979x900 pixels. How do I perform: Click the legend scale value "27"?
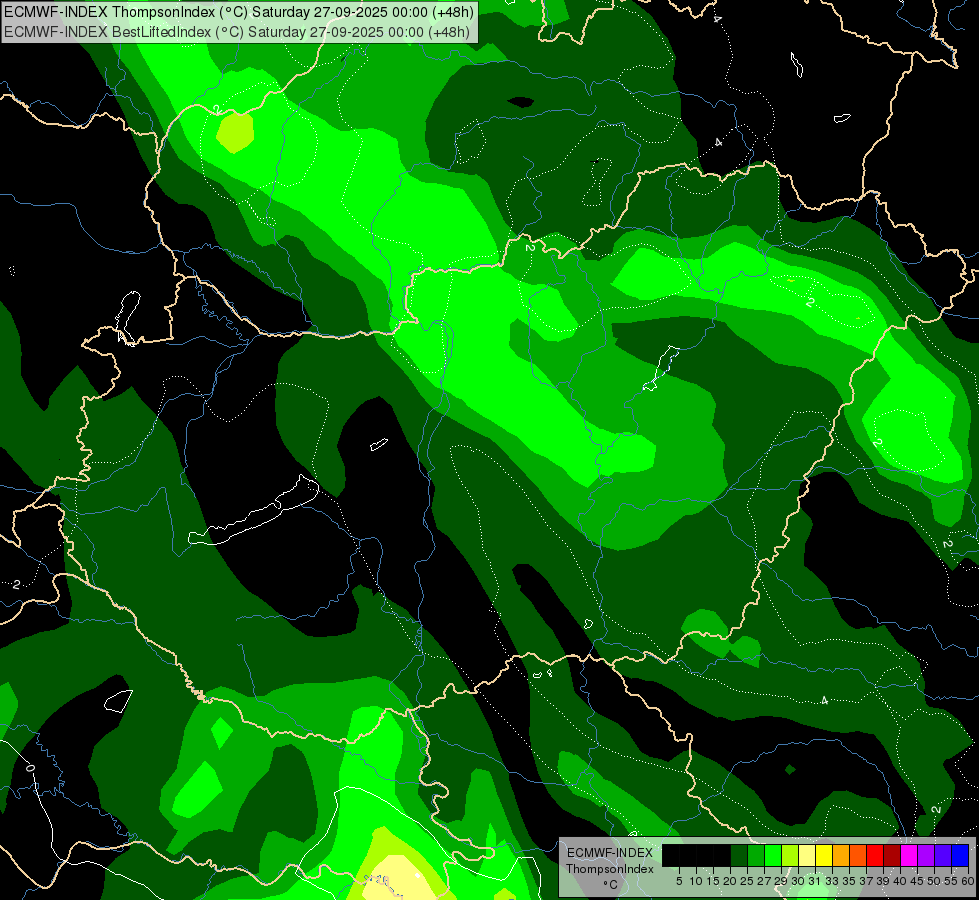click(x=764, y=881)
